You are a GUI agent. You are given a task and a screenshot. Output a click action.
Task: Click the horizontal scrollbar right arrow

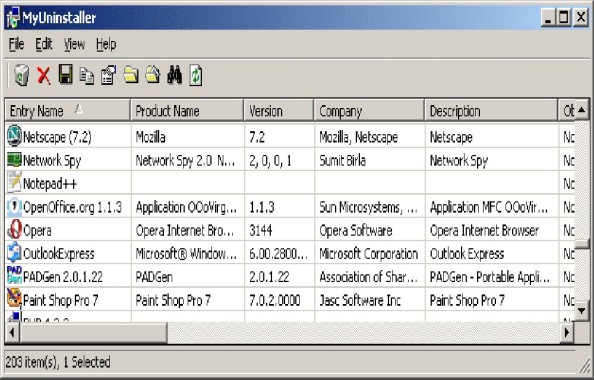tap(566, 333)
